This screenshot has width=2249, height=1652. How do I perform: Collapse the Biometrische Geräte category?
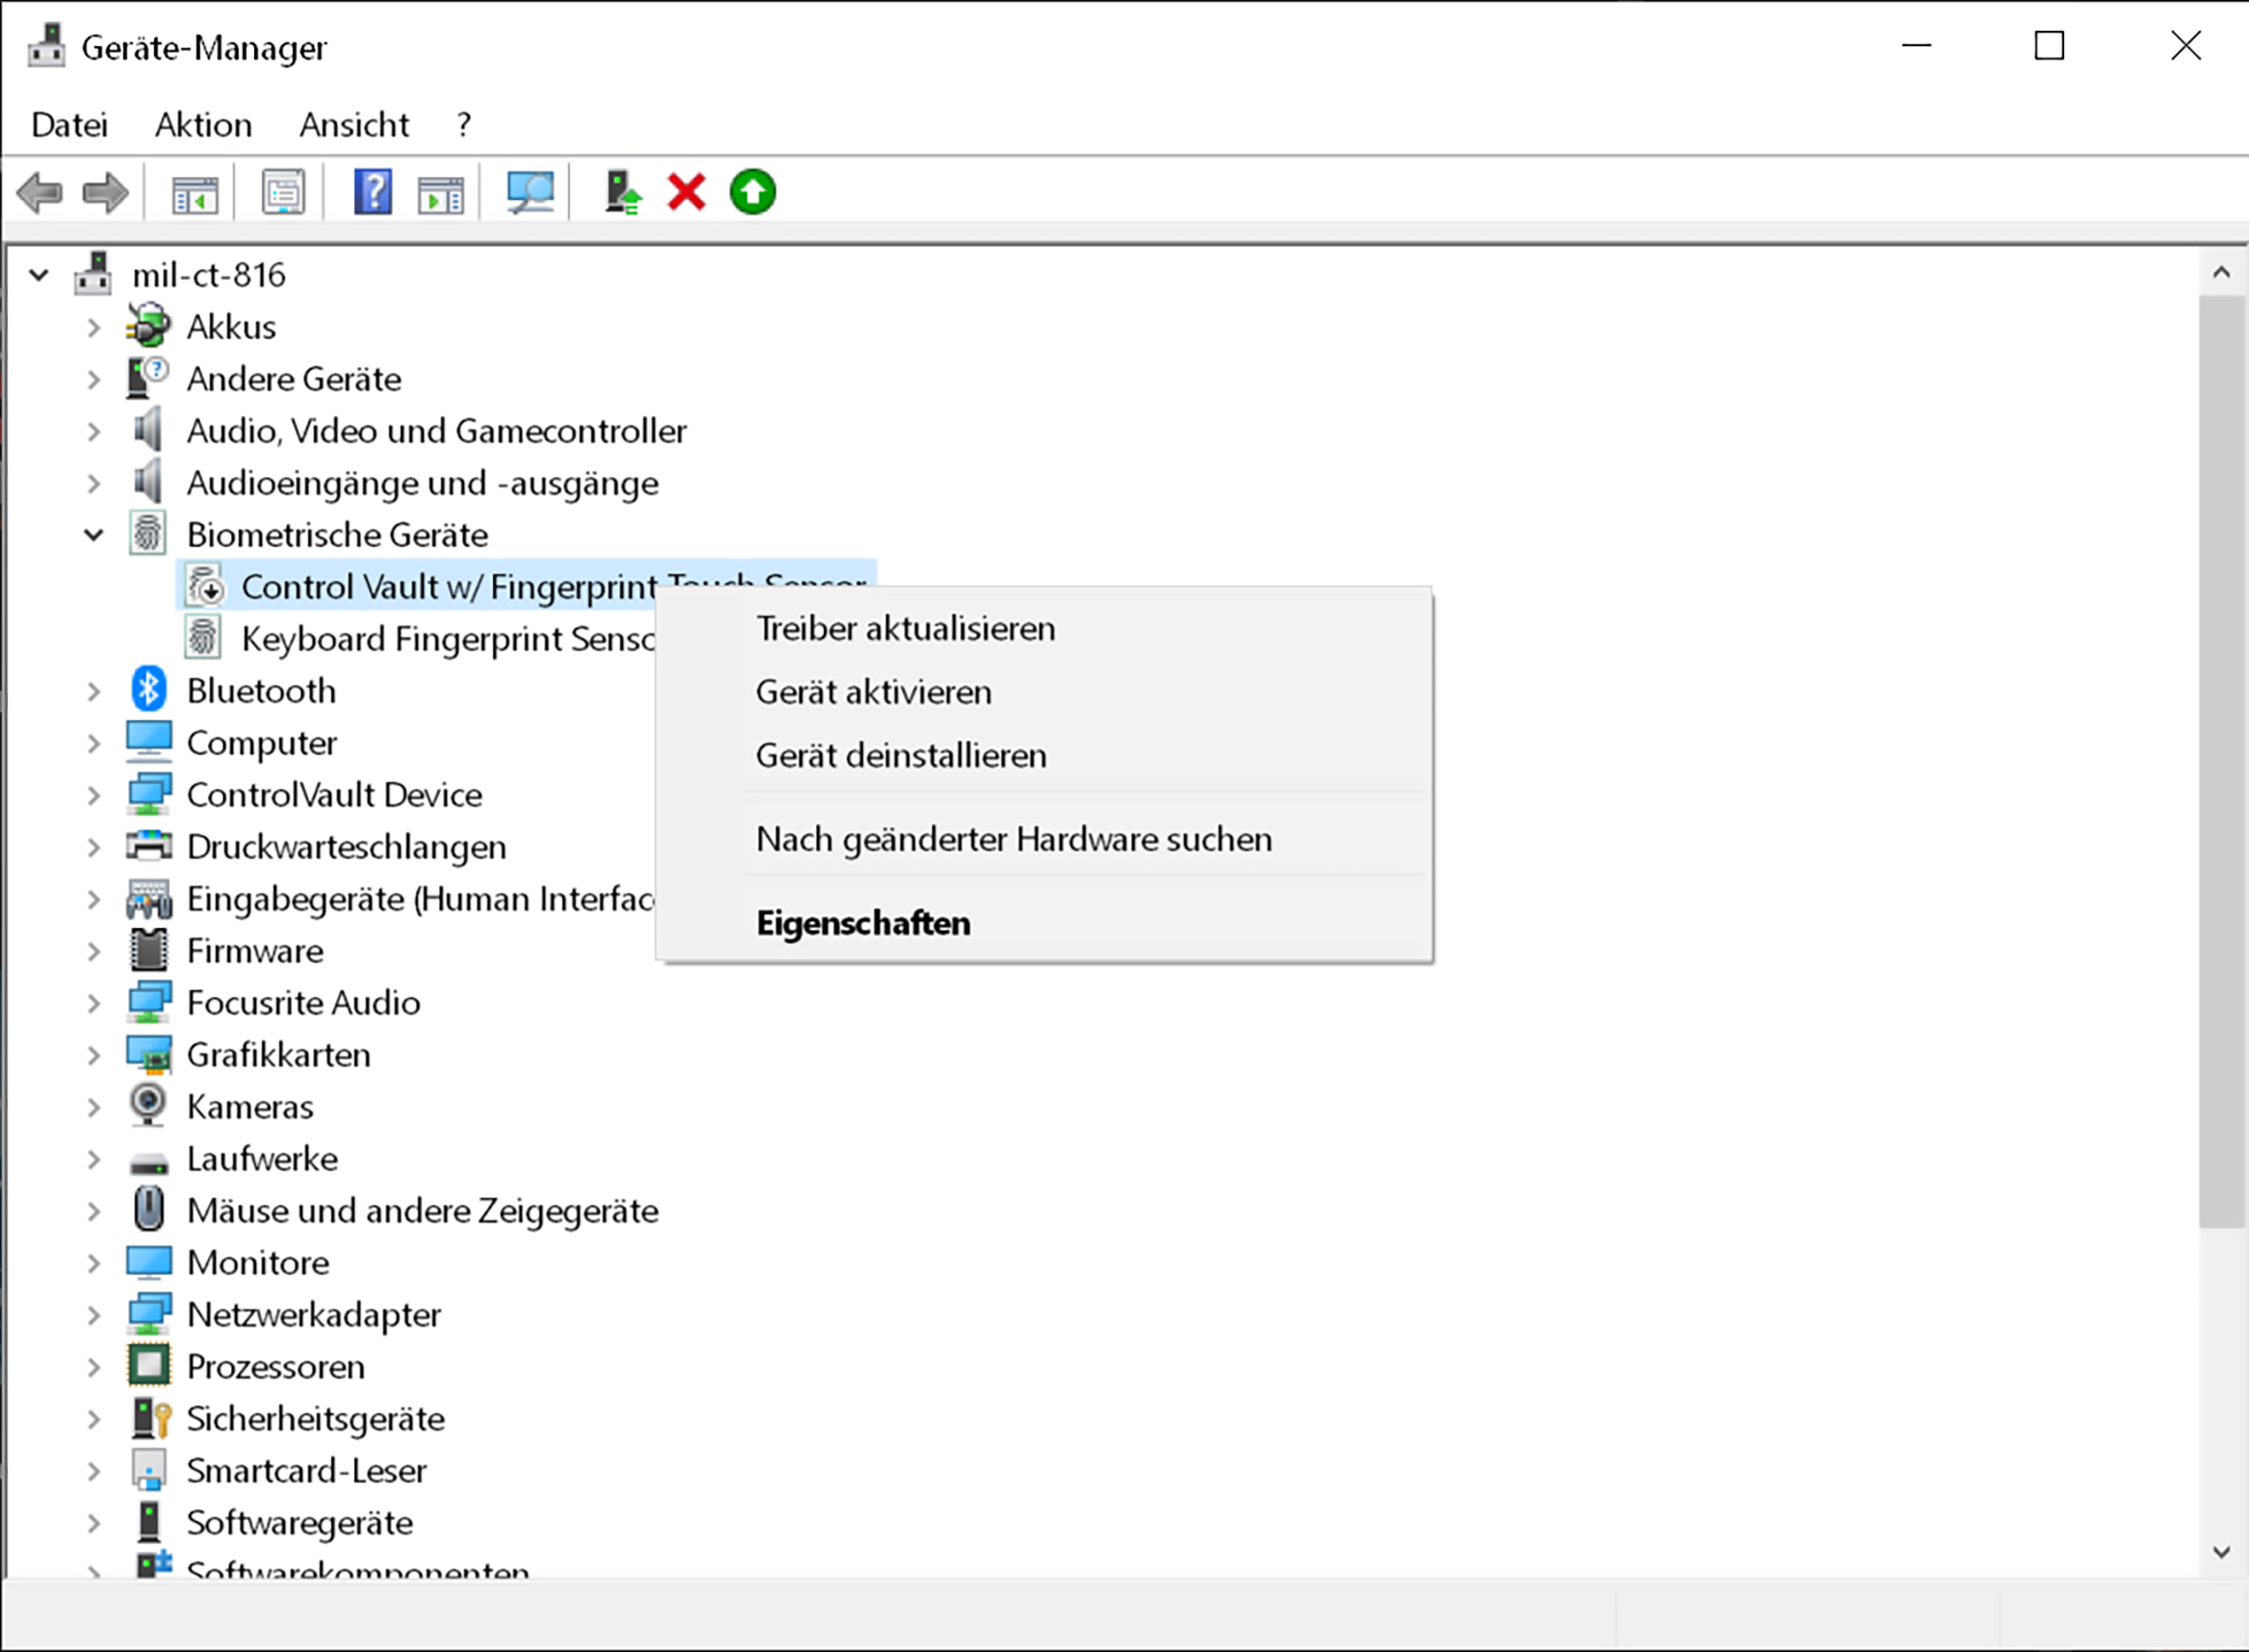click(x=93, y=535)
